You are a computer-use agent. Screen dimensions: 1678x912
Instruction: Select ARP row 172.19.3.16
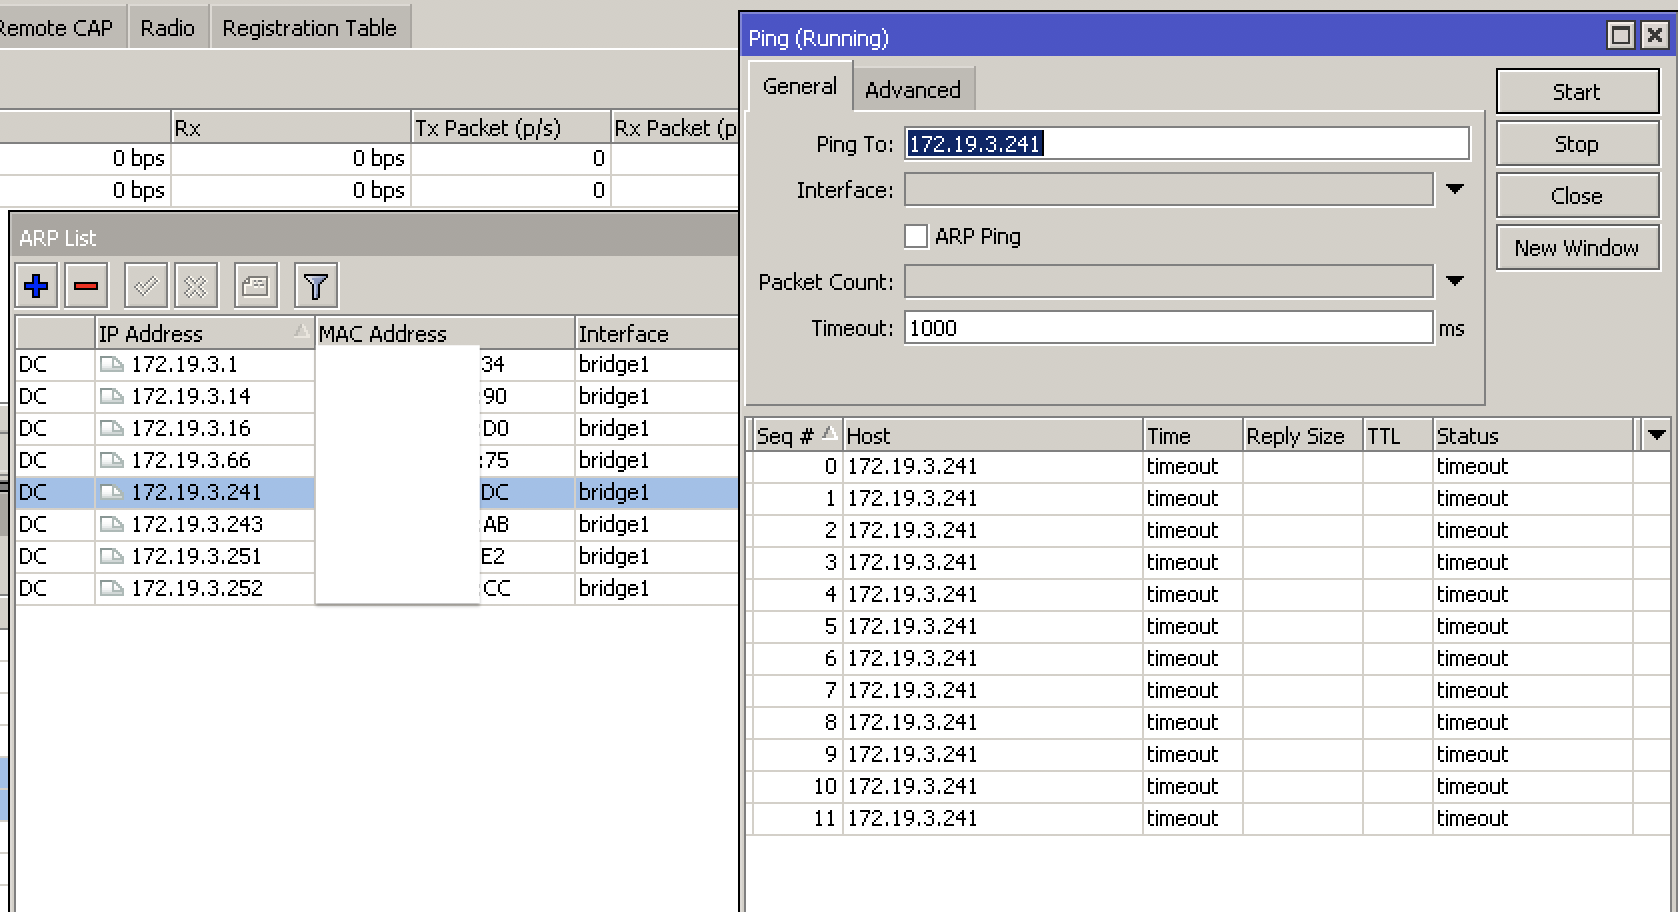coord(376,428)
